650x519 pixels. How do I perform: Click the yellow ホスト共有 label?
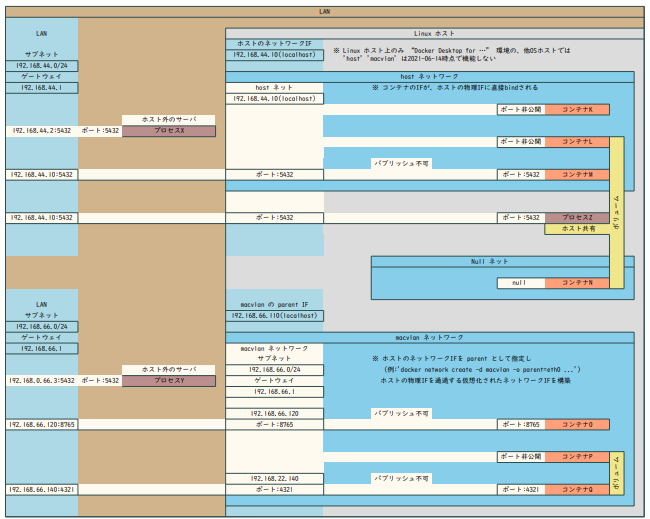click(x=579, y=229)
